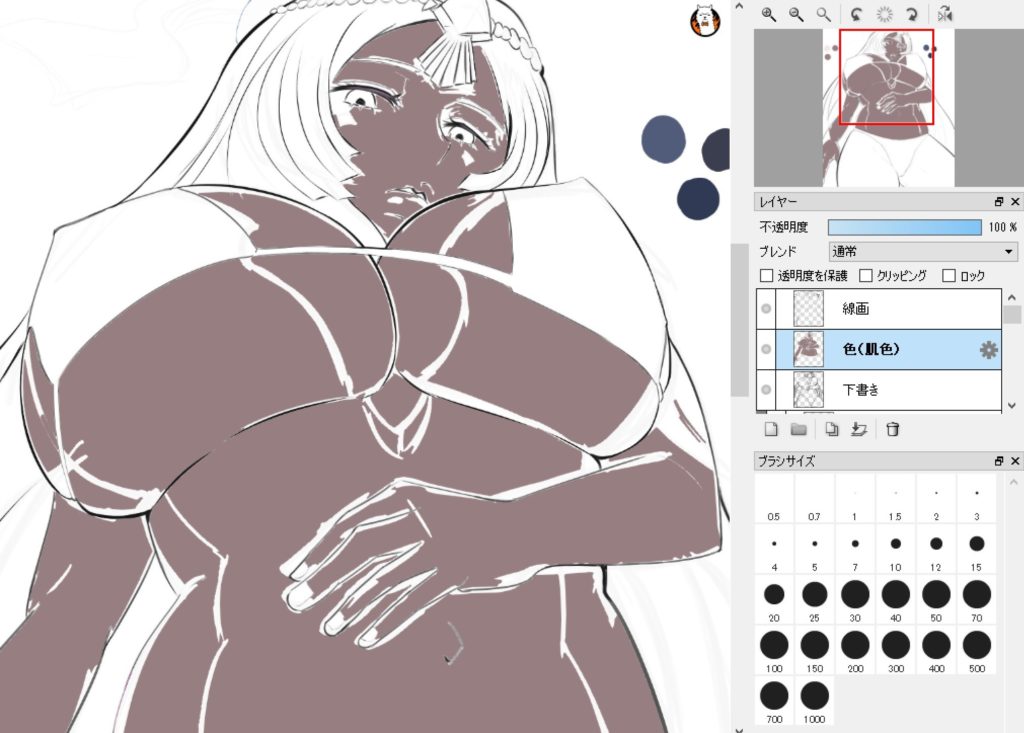Hide the 線画 layer
The width and height of the screenshot is (1024, 733).
pos(766,310)
